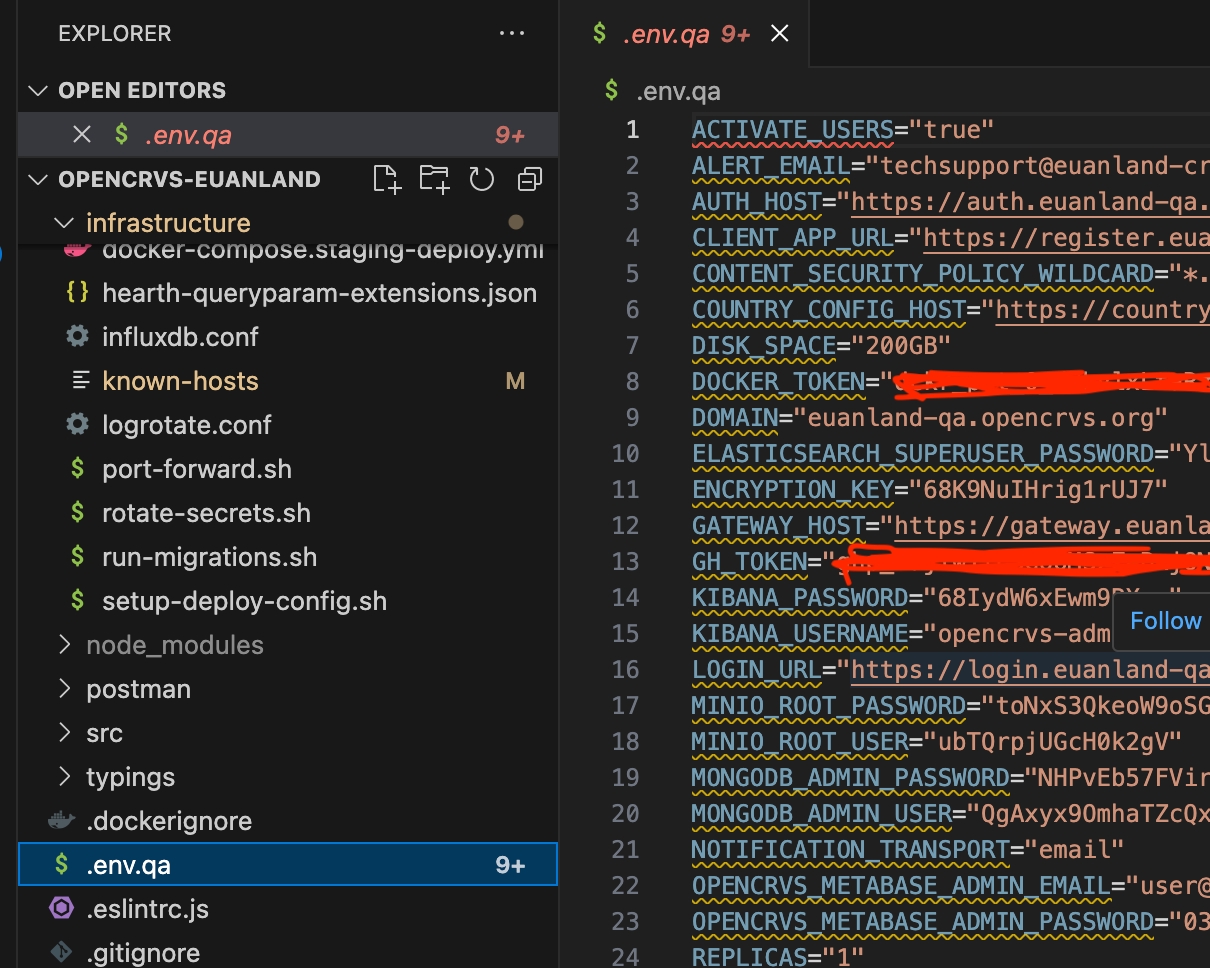Close .env.qa in Open Editors list
1210x968 pixels.
(x=82, y=135)
